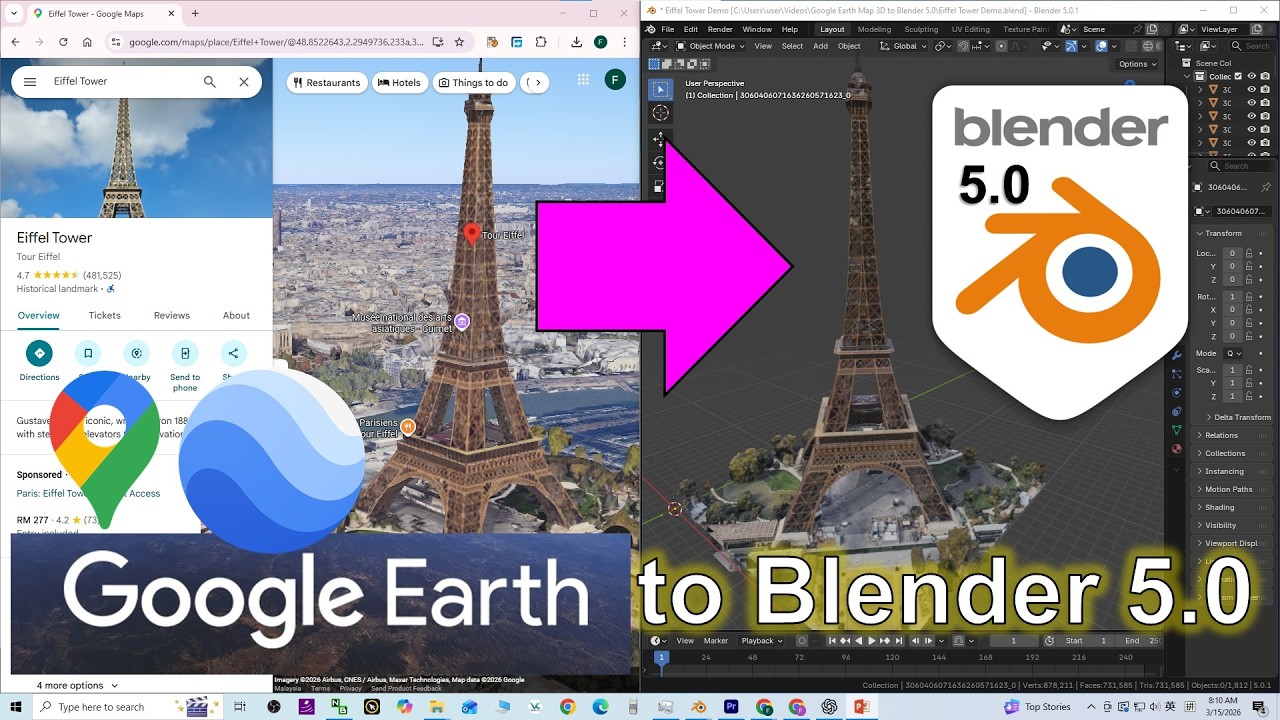Open the Google apps grid in Maps
1280x720 pixels.
(x=583, y=80)
